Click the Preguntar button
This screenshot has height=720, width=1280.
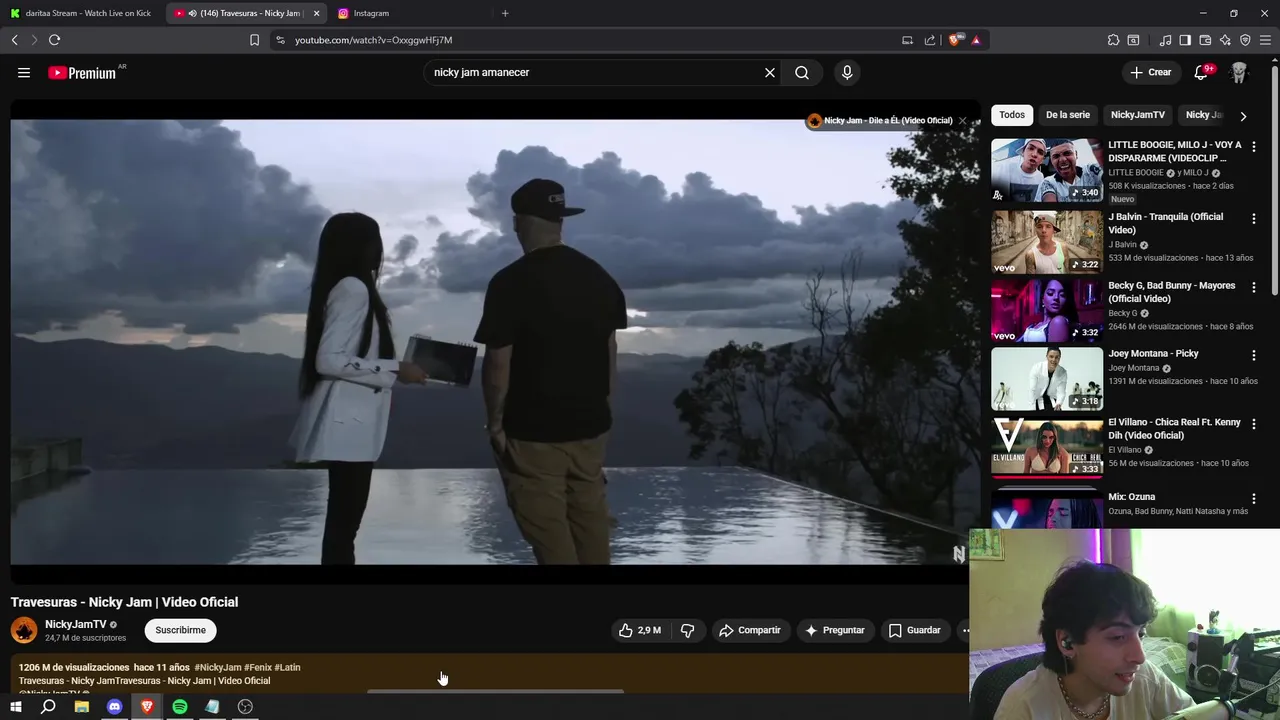click(835, 630)
